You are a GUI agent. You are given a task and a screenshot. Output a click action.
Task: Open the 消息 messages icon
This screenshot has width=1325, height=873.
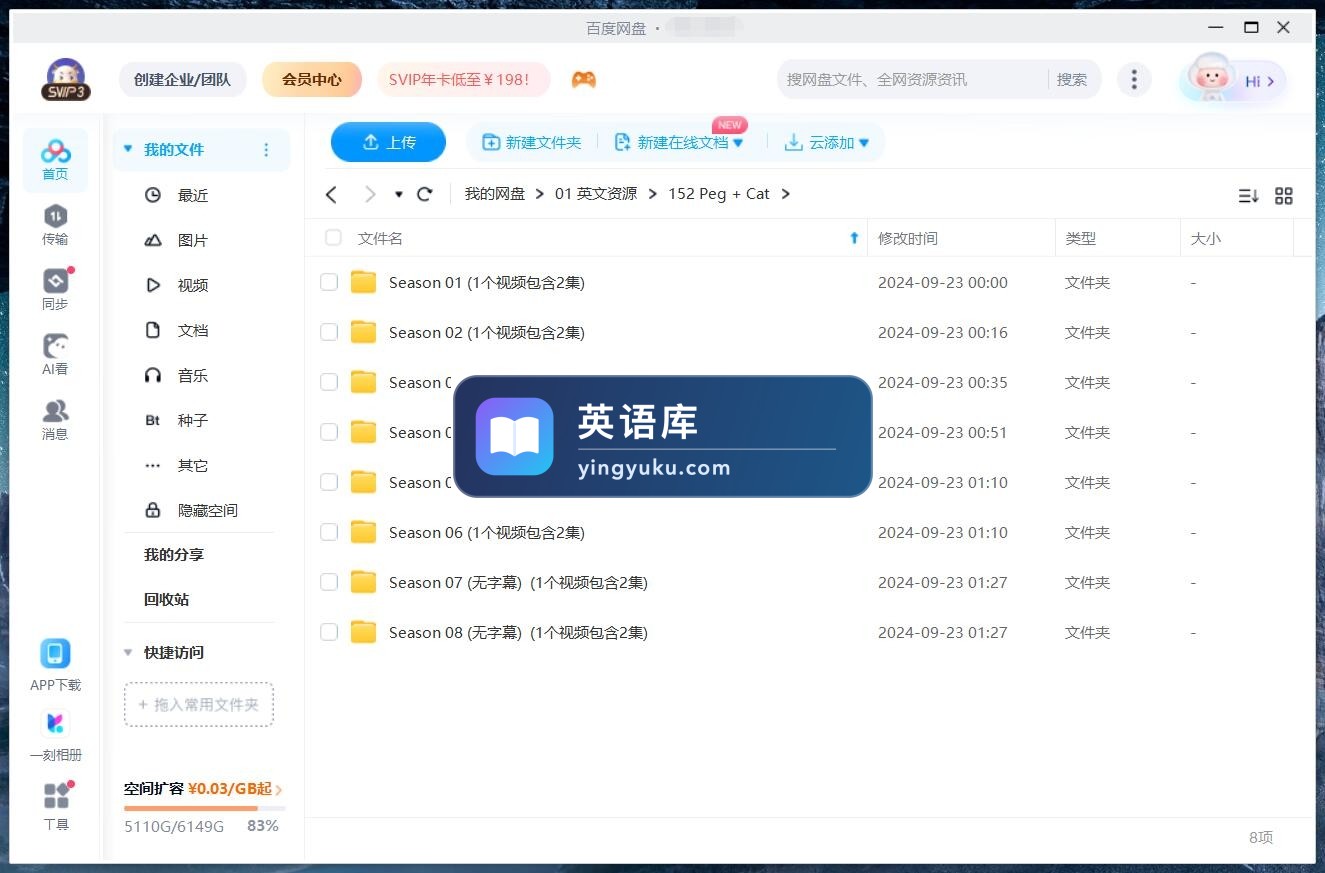[x=55, y=420]
